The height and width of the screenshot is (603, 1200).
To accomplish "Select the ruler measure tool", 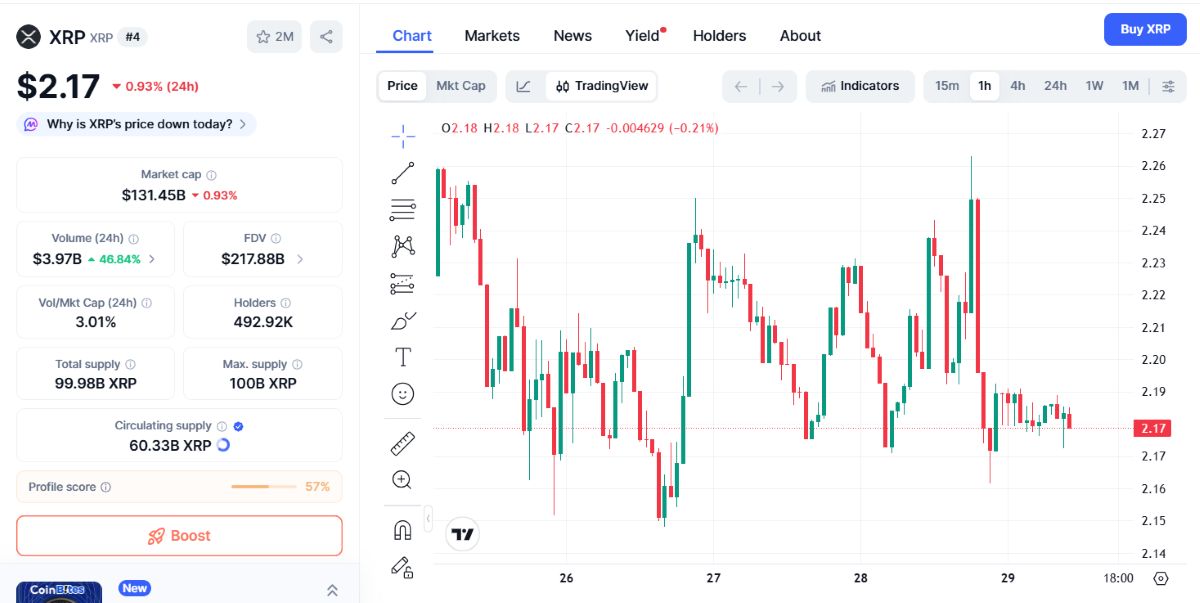I will (x=403, y=443).
